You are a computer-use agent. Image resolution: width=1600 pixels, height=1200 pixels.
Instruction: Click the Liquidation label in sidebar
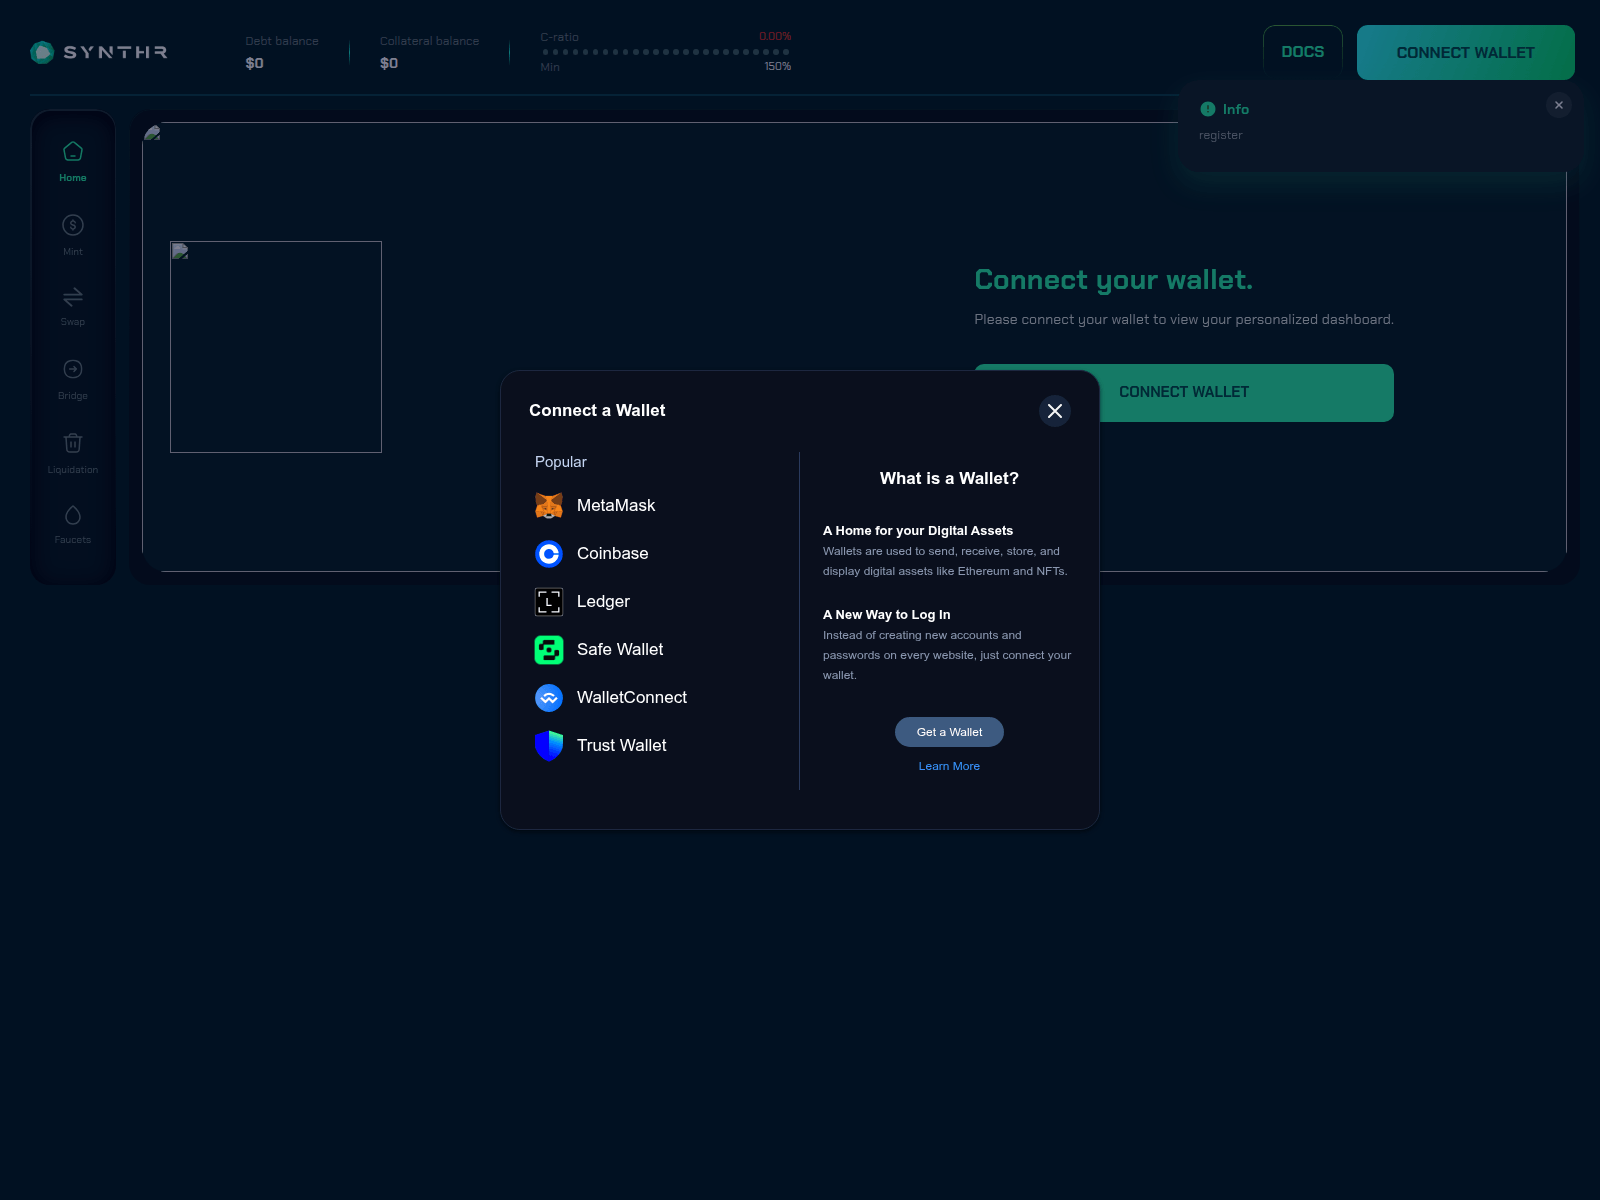pyautogui.click(x=73, y=470)
